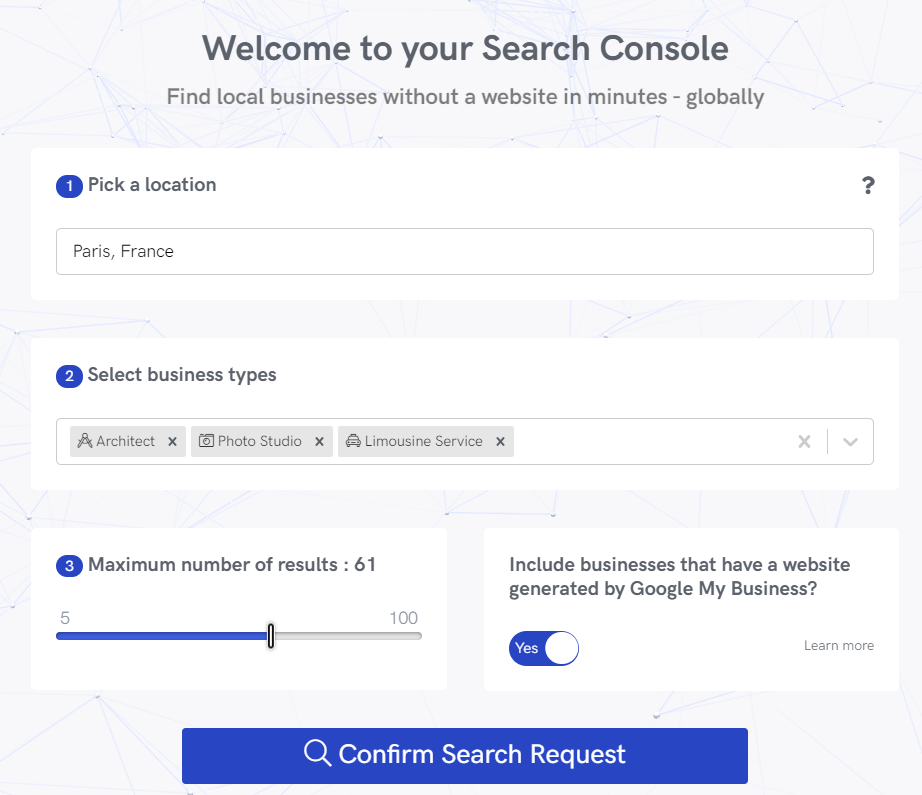922x795 pixels.
Task: Adjust the maximum results slider handle
Action: [x=270, y=635]
